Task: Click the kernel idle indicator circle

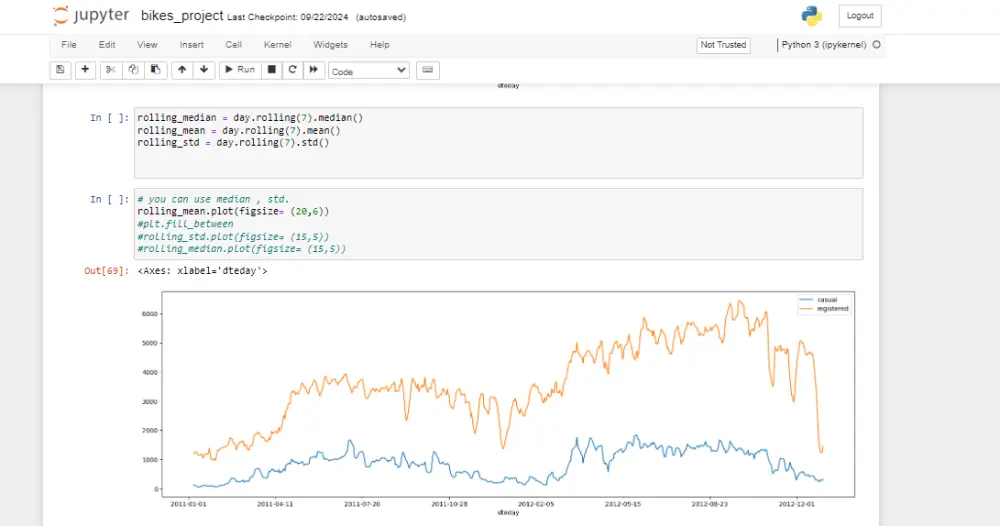Action: 876,45
